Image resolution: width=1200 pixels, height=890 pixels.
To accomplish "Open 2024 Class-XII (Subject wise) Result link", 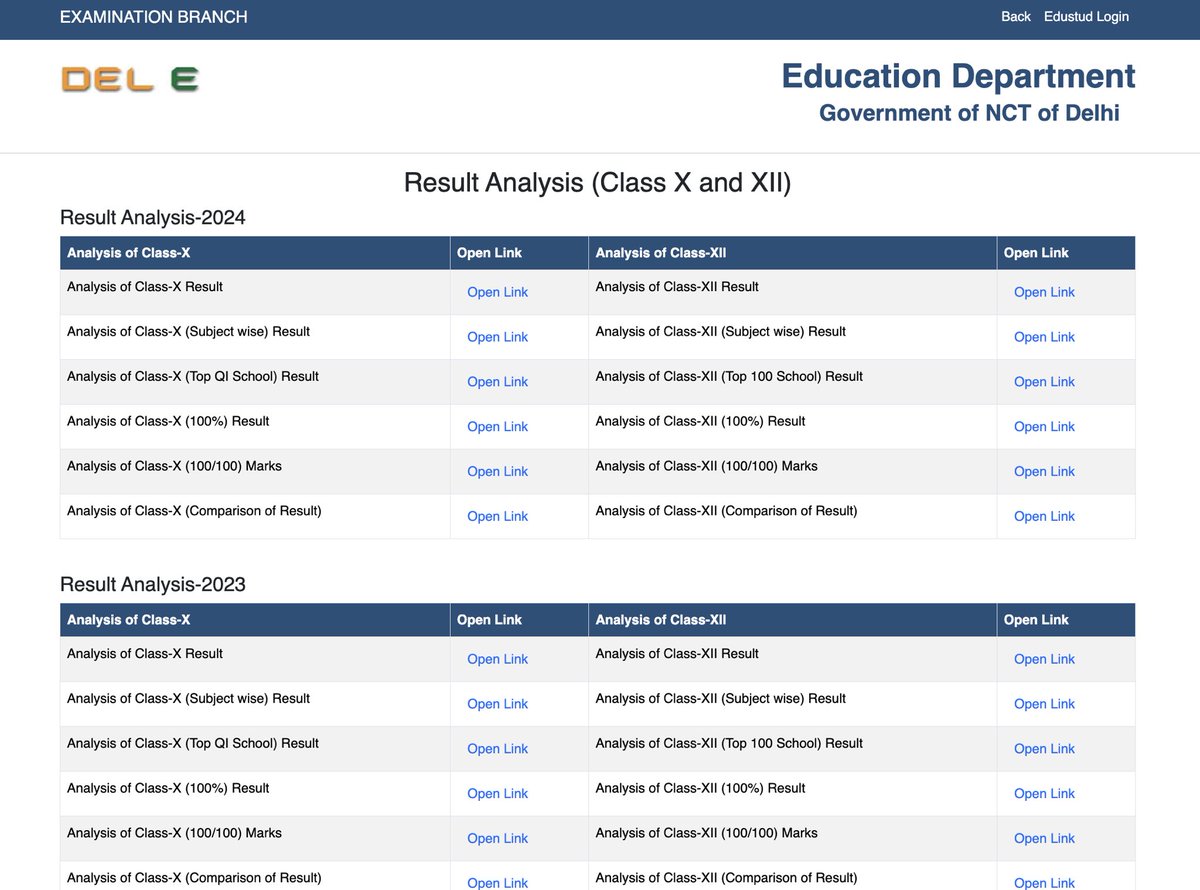I will (x=1044, y=337).
